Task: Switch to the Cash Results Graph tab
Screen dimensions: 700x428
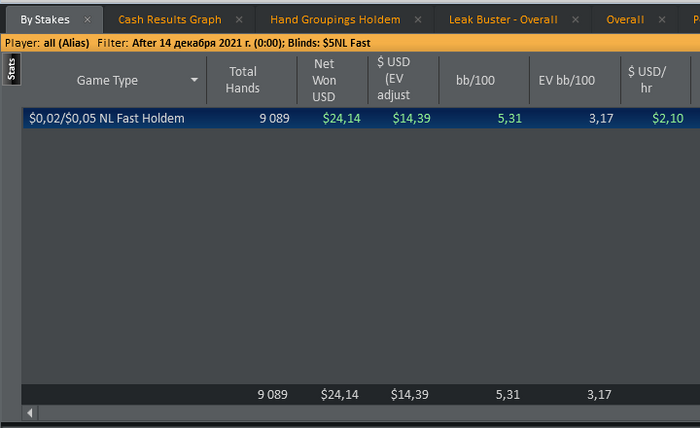Action: pyautogui.click(x=169, y=20)
